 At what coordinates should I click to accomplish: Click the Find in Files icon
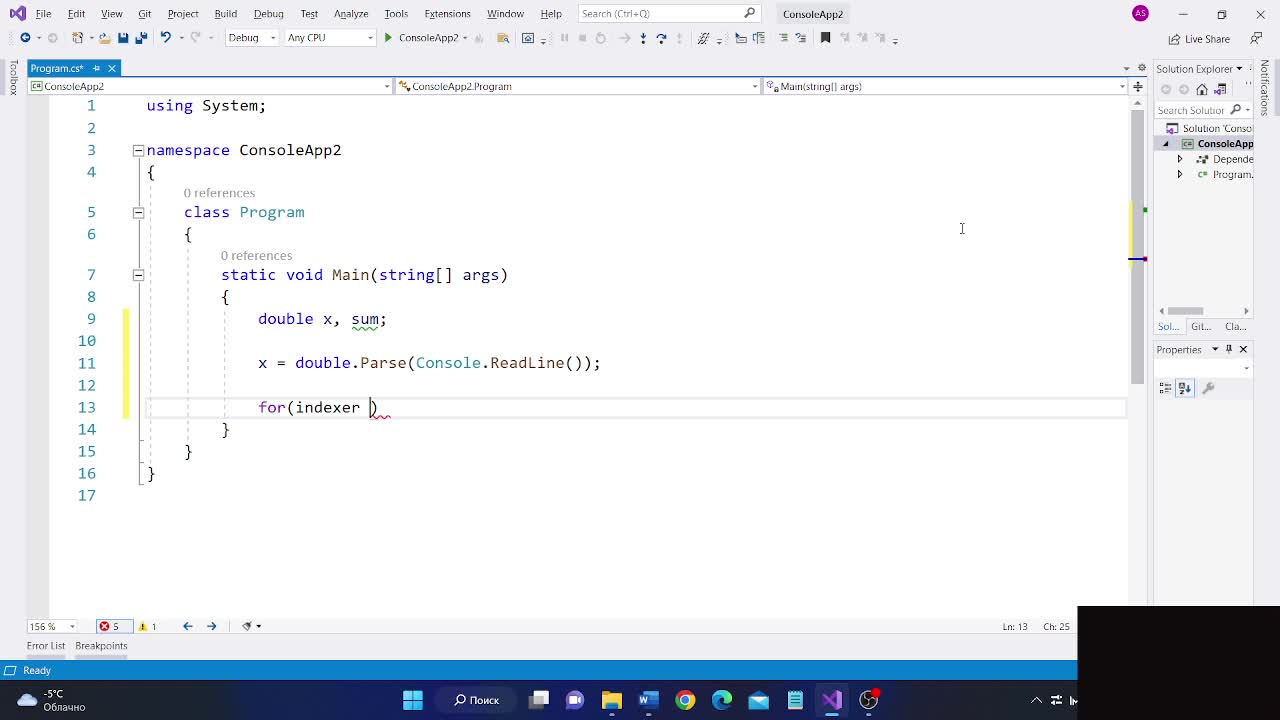pyautogui.click(x=502, y=38)
